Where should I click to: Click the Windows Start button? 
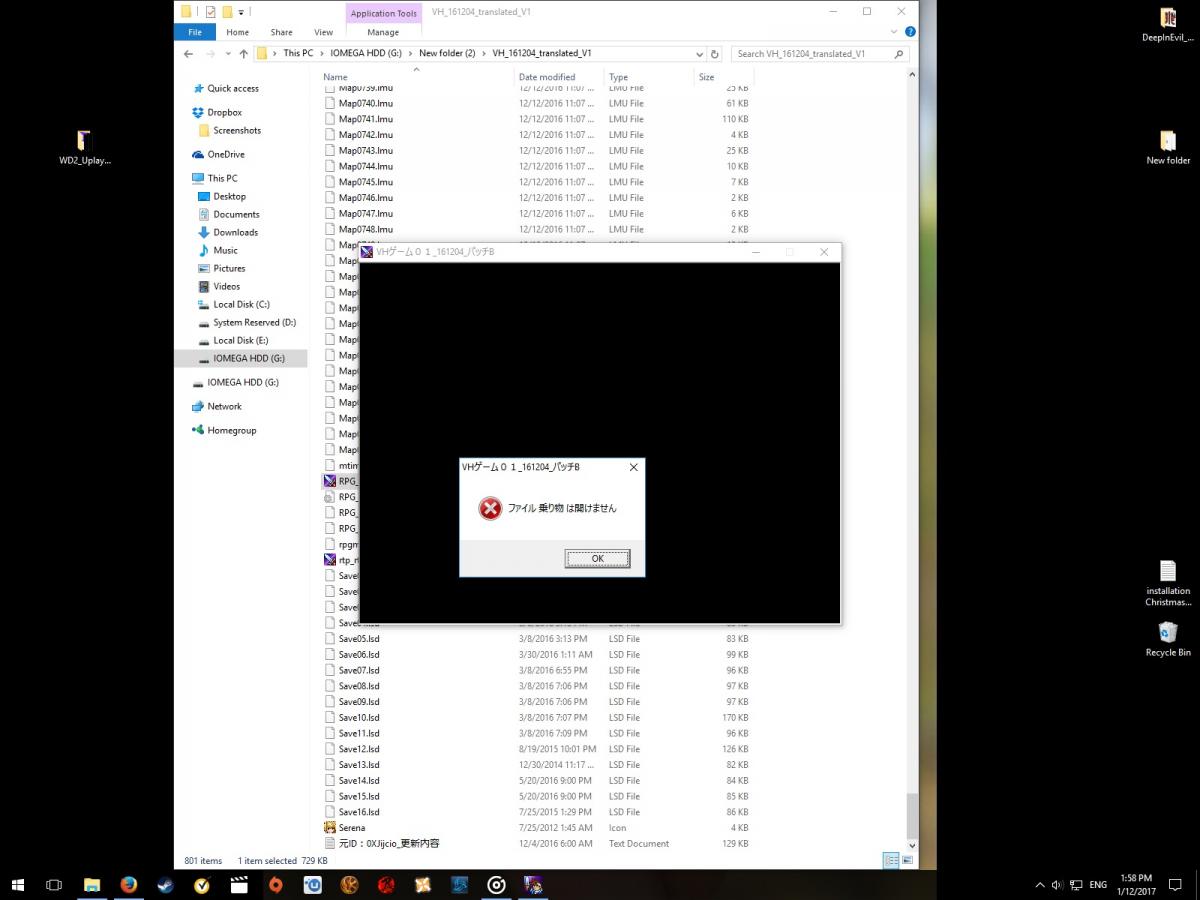(18, 885)
